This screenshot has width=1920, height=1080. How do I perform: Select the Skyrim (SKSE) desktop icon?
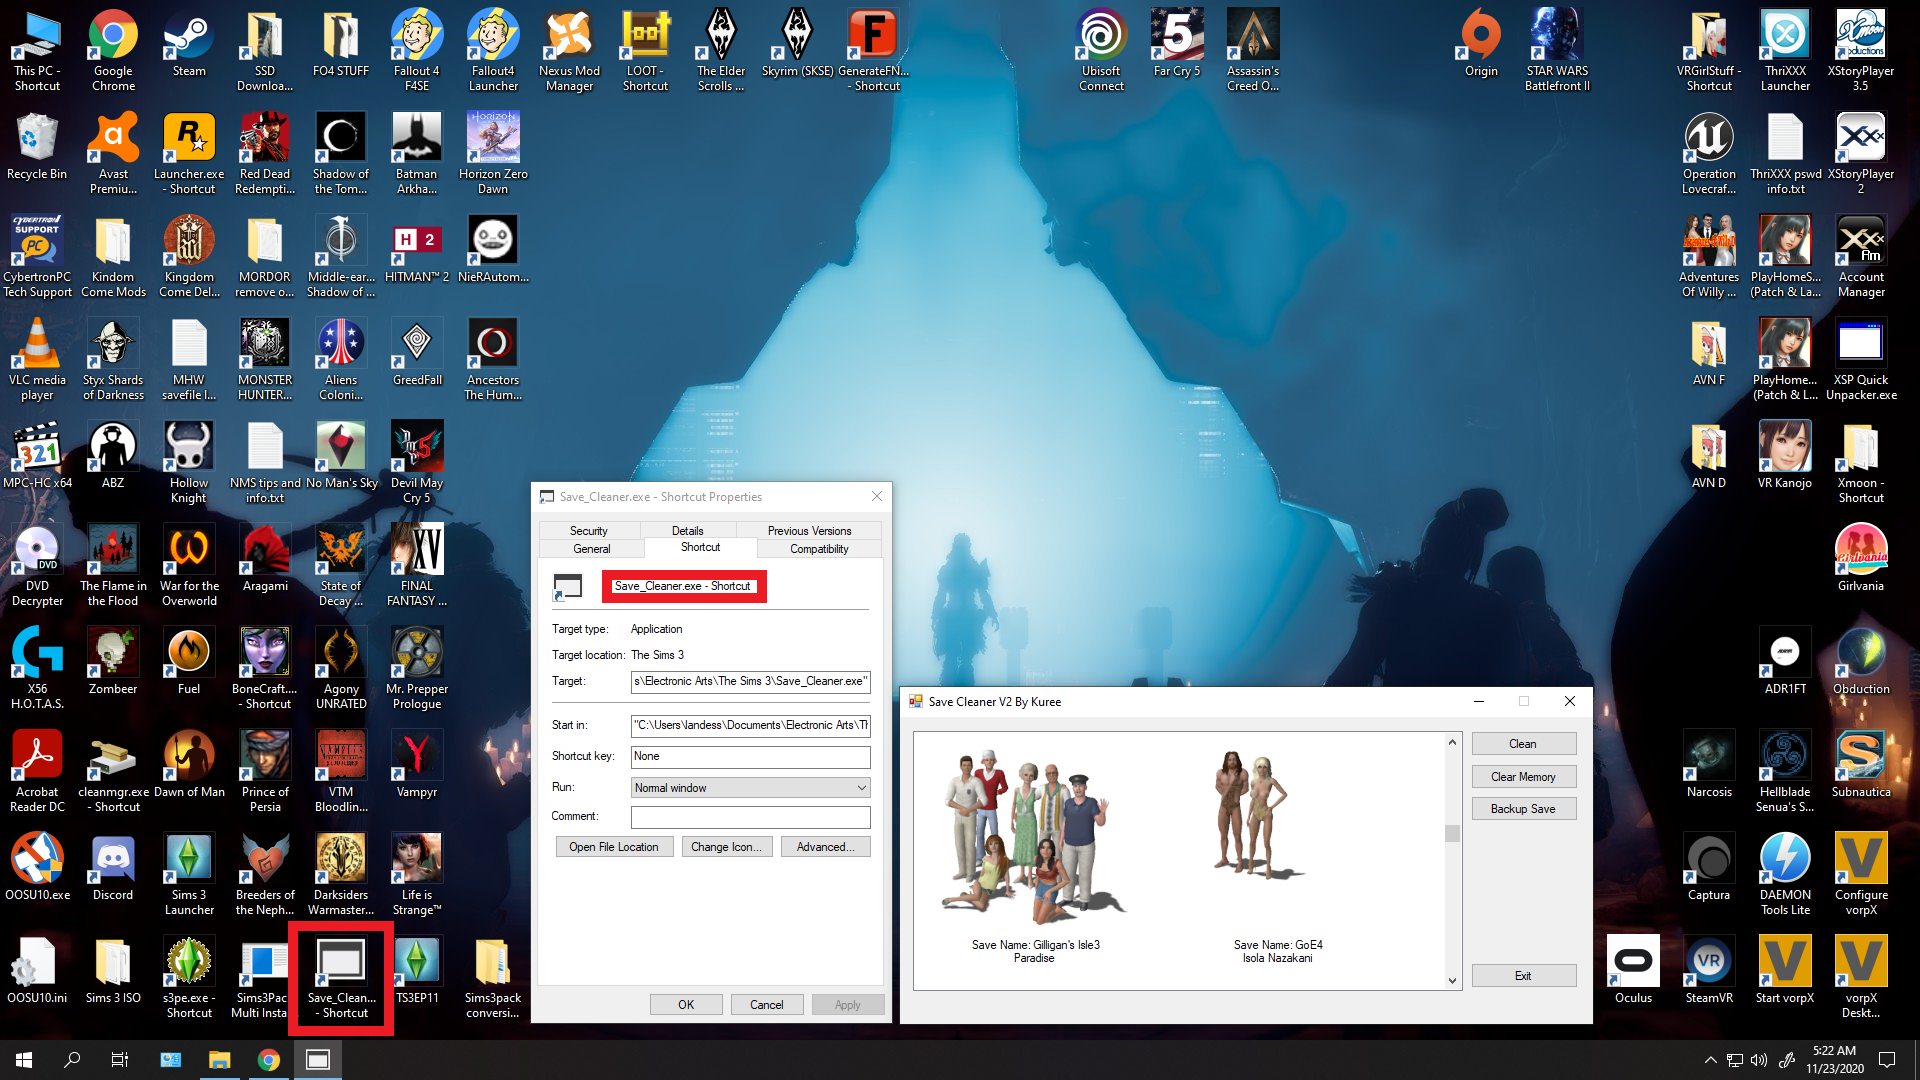tap(797, 43)
